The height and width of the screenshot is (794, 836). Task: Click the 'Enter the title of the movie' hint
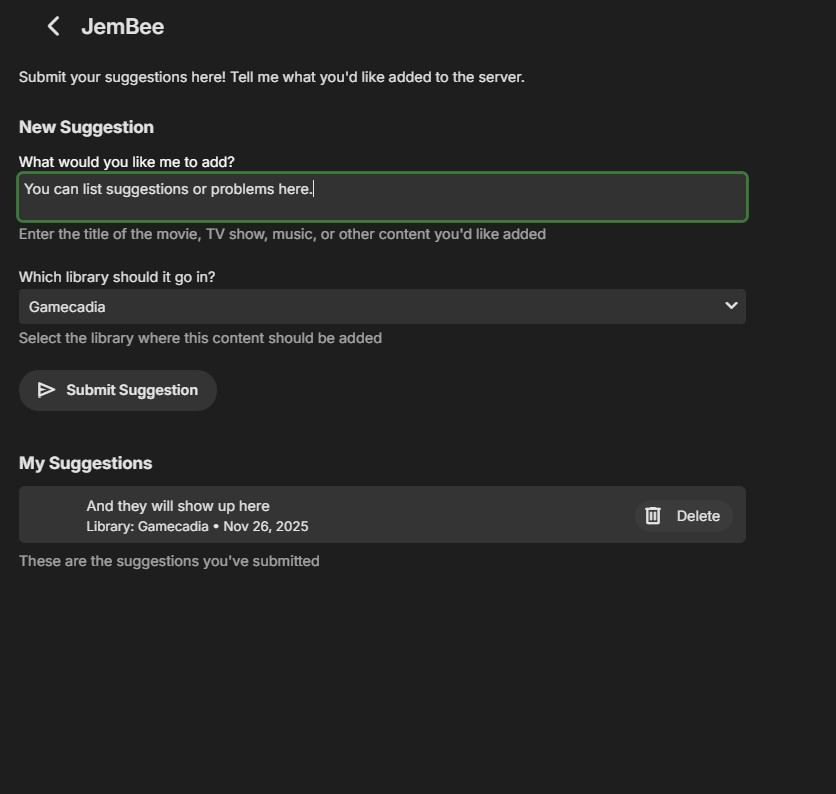(x=282, y=234)
